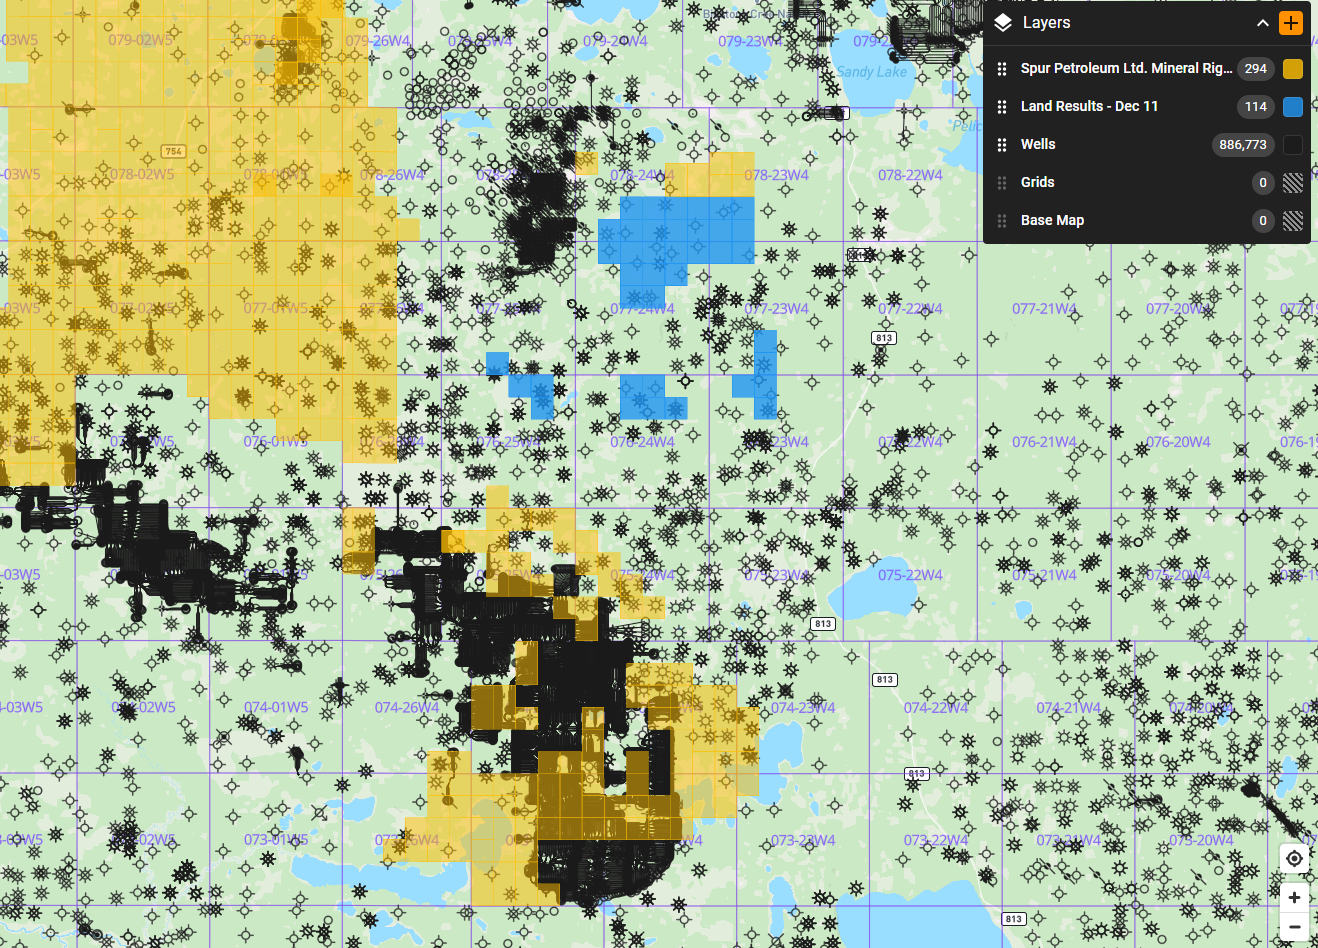Click the orange add layer plus button

[x=1291, y=23]
